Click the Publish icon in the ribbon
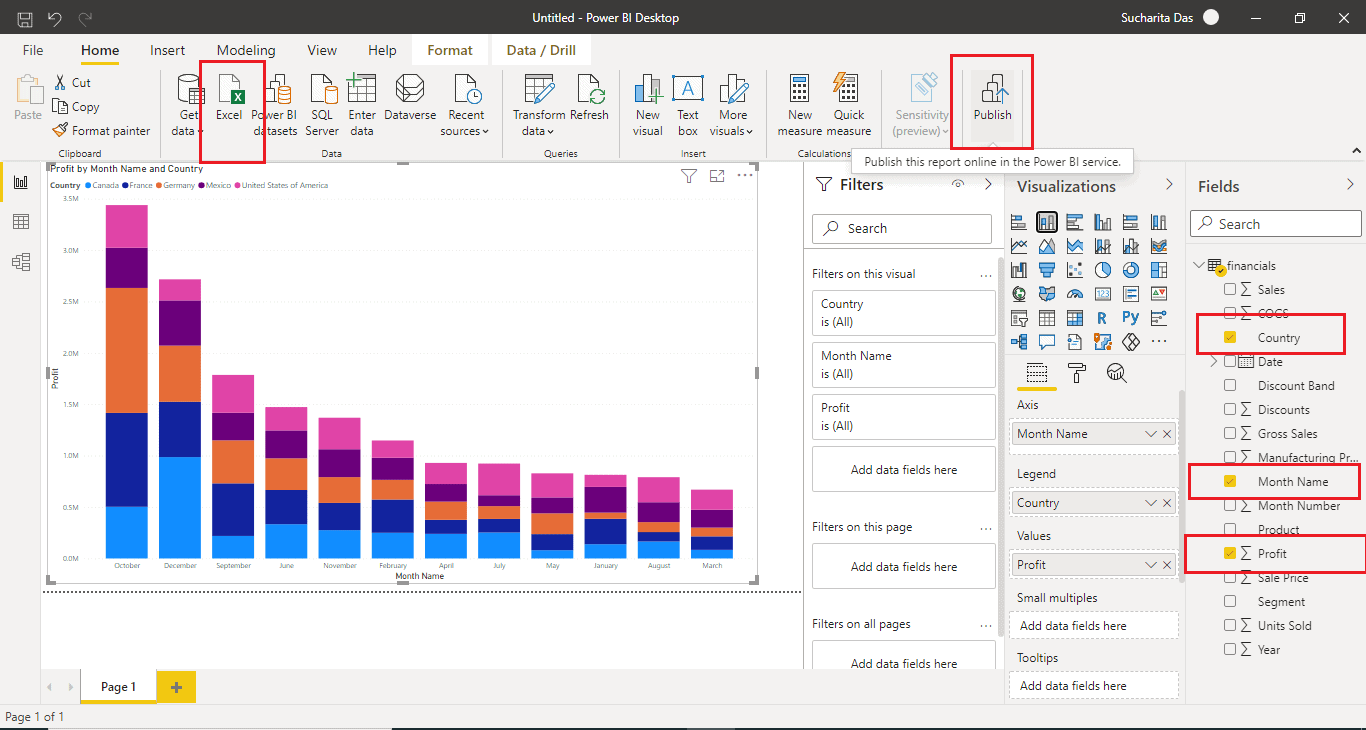 click(992, 91)
